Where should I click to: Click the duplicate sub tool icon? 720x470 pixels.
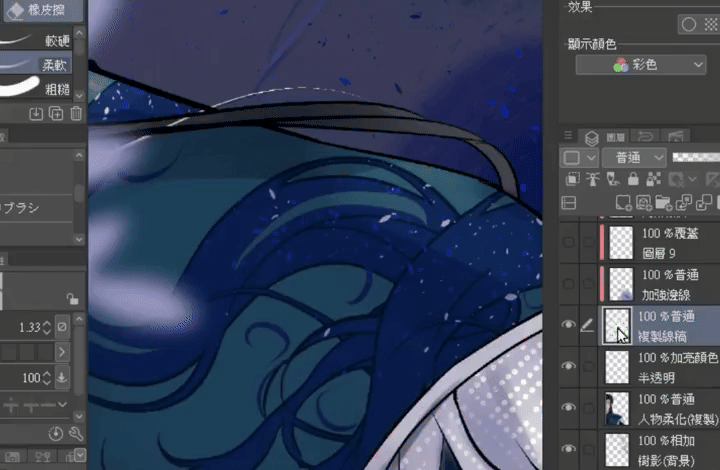56,113
